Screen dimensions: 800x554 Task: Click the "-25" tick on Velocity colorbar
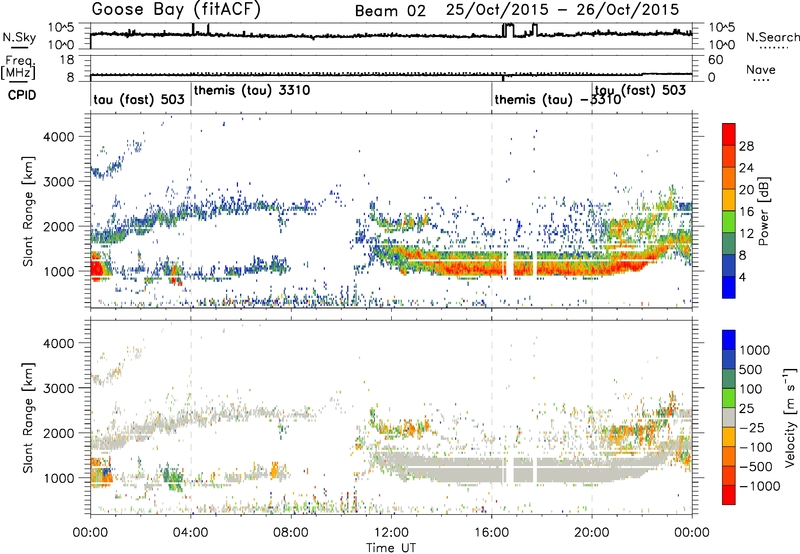click(752, 427)
